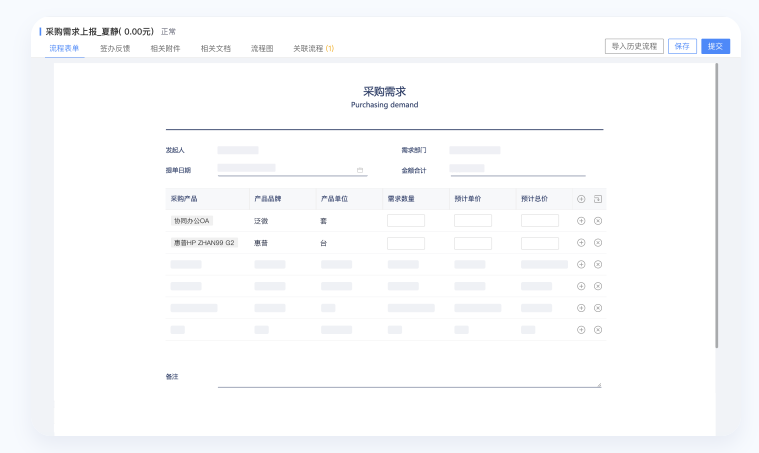This screenshot has width=759, height=453.
Task: Click 预计单价 field for 惠普HP ZHAN99 G2
Action: point(472,243)
